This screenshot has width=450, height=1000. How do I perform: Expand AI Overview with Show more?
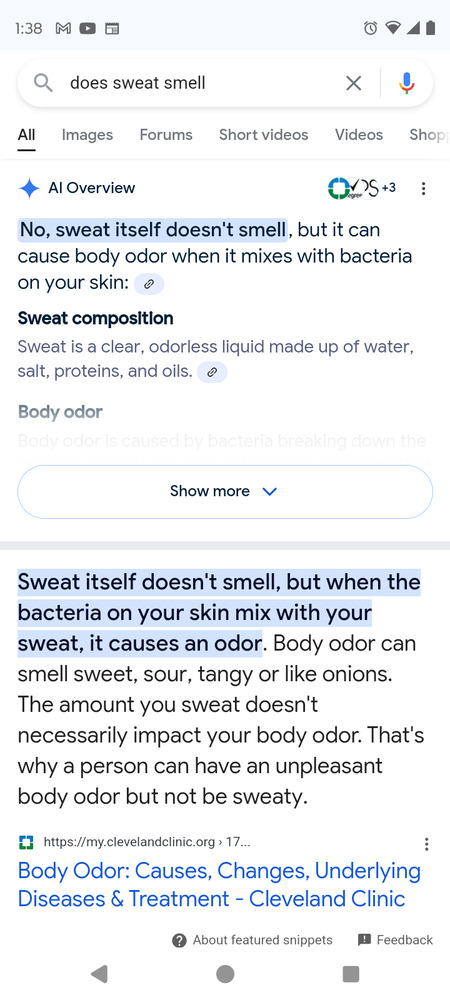click(x=225, y=492)
